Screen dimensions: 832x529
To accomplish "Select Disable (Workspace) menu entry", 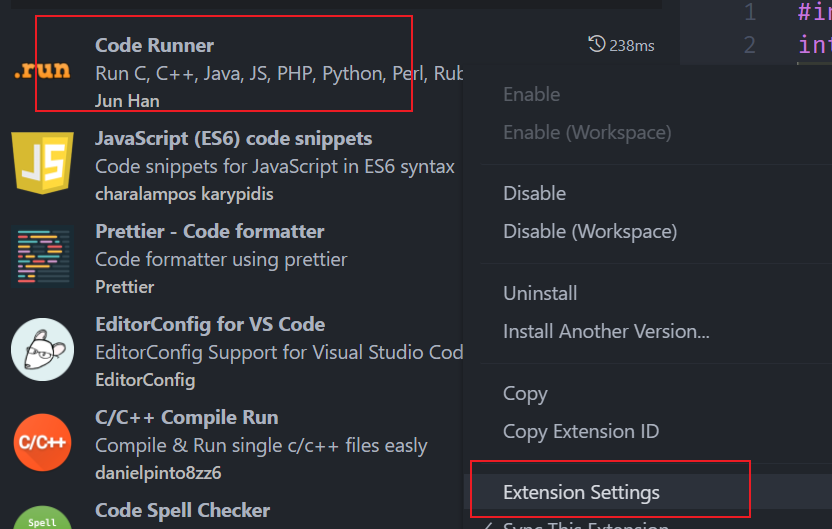I will (589, 231).
